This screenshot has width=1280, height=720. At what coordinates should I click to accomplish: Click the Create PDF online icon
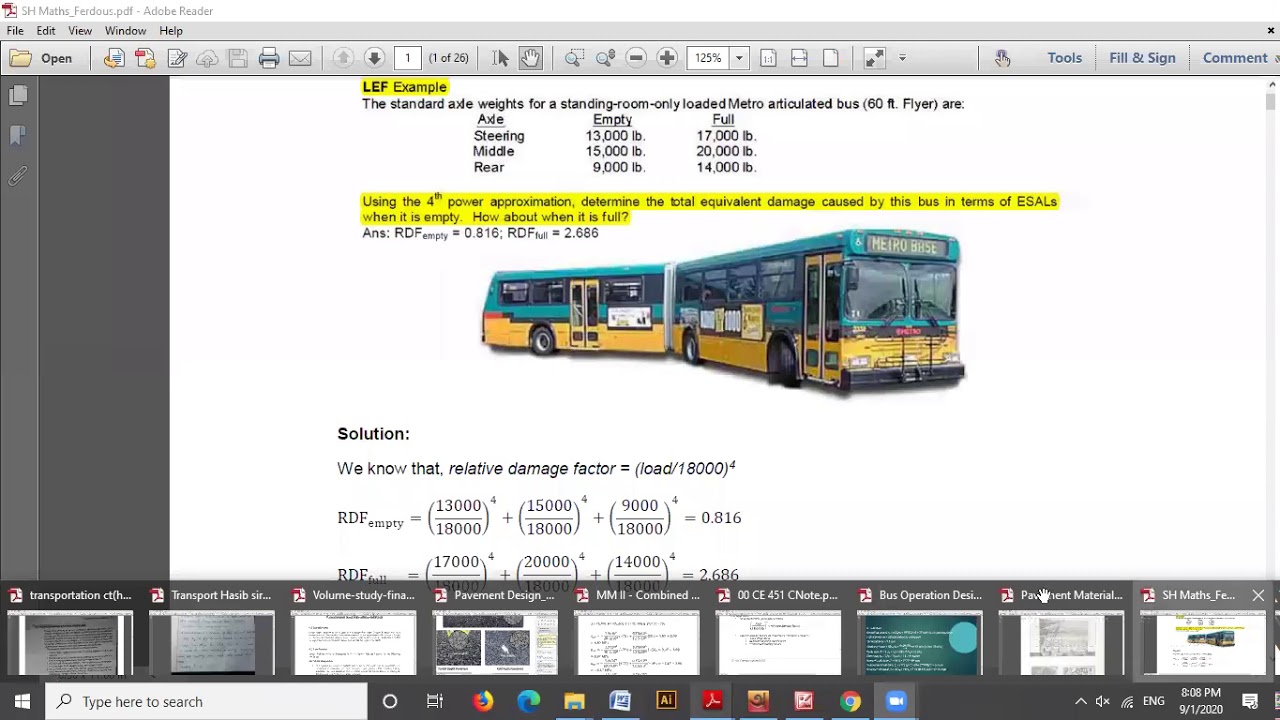point(114,58)
